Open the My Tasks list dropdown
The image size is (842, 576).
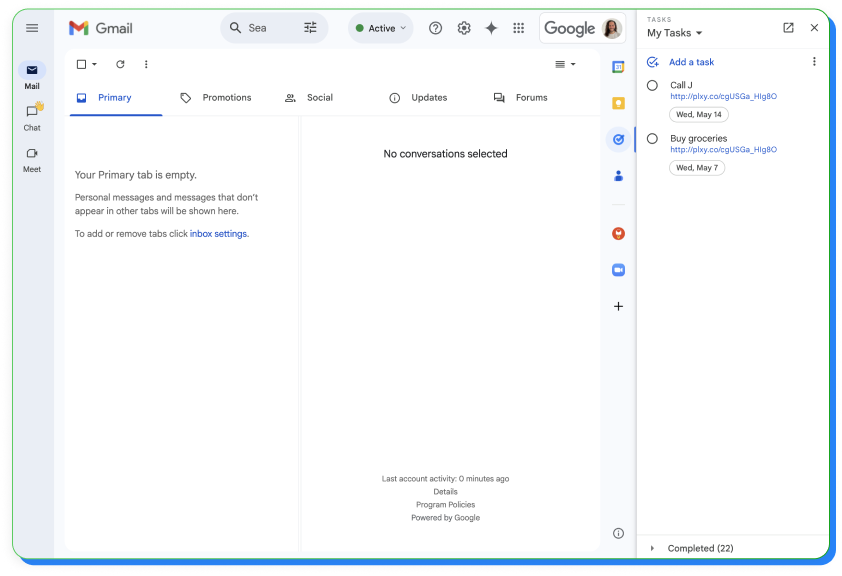coord(673,33)
